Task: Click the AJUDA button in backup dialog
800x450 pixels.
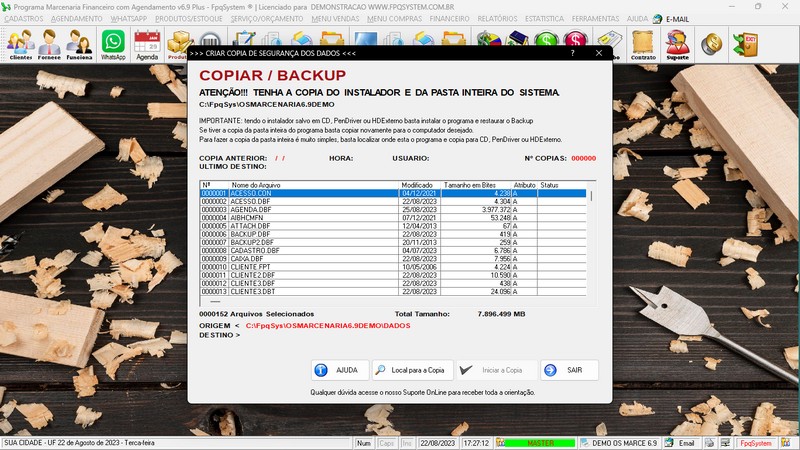Action: [x=340, y=370]
